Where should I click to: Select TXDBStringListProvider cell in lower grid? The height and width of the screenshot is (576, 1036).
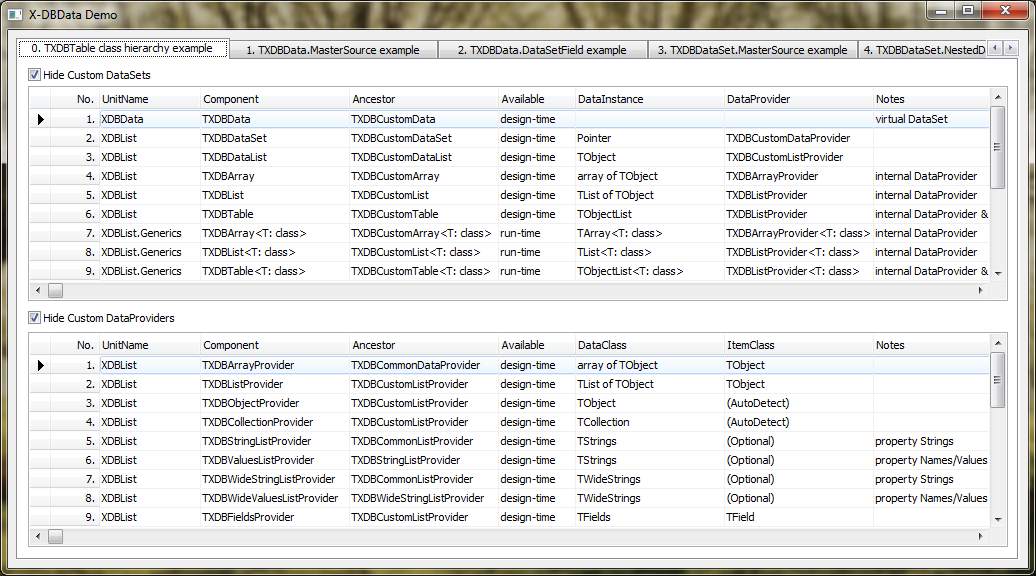[256, 441]
